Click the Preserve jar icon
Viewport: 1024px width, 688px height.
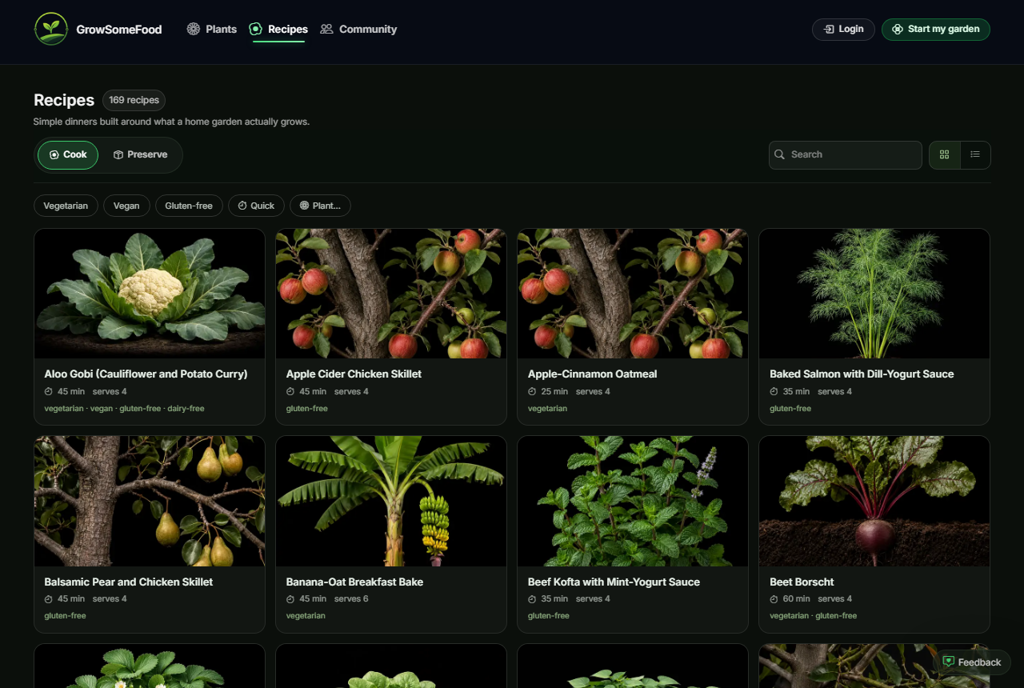pos(118,155)
